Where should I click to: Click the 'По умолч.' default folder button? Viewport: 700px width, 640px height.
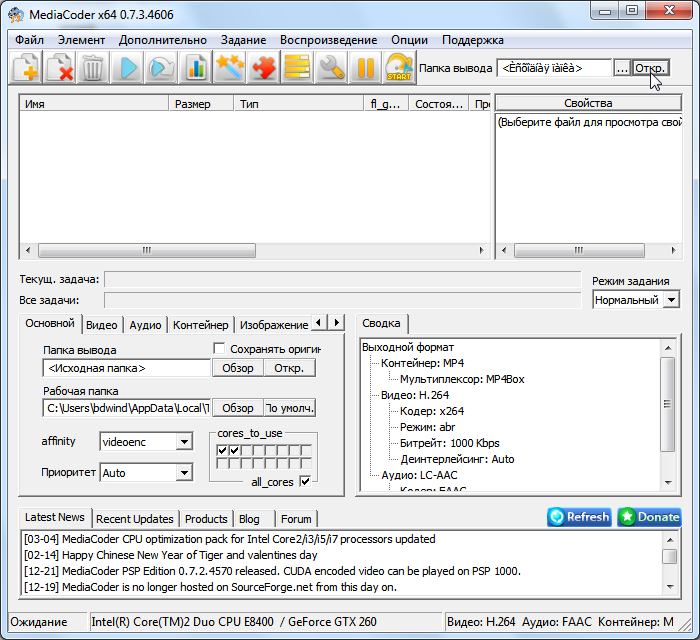coord(289,408)
